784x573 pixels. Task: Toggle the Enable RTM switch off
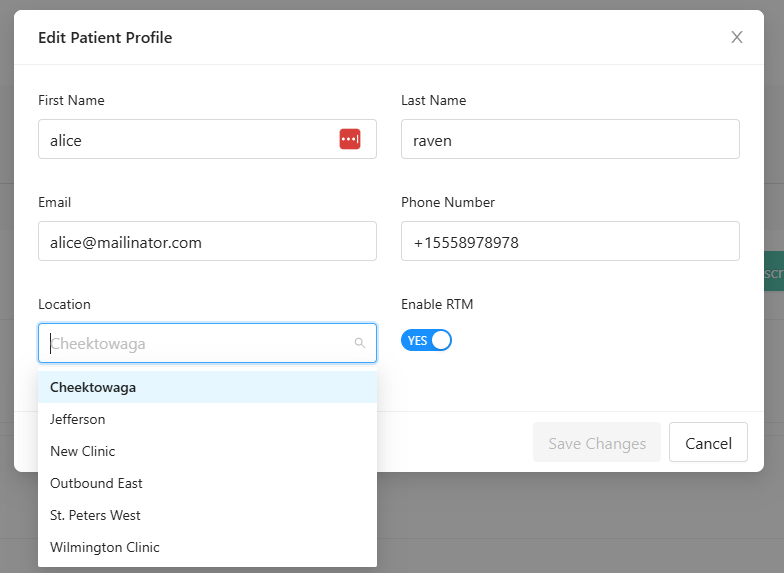click(x=426, y=341)
